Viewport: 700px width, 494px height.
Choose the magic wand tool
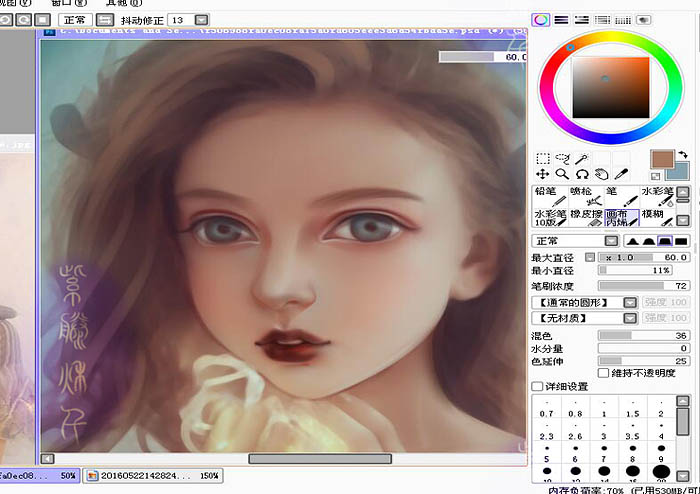[582, 158]
